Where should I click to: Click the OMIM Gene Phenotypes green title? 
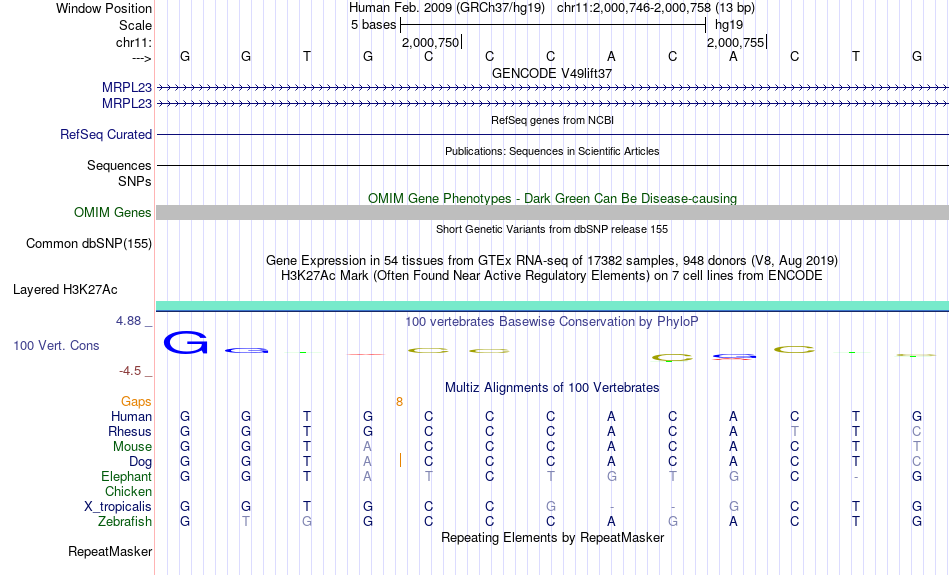pos(552,199)
